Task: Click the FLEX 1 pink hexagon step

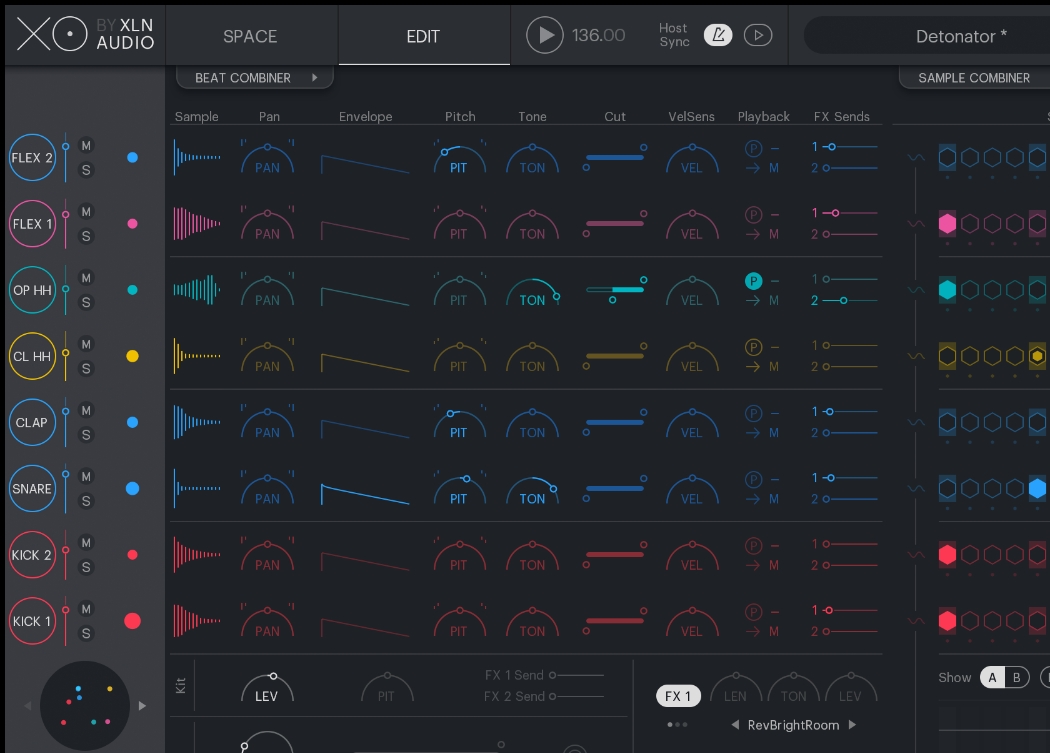Action: [x=947, y=224]
